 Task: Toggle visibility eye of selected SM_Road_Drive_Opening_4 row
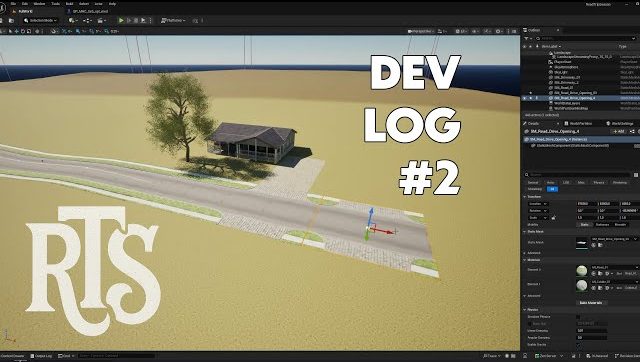(524, 98)
